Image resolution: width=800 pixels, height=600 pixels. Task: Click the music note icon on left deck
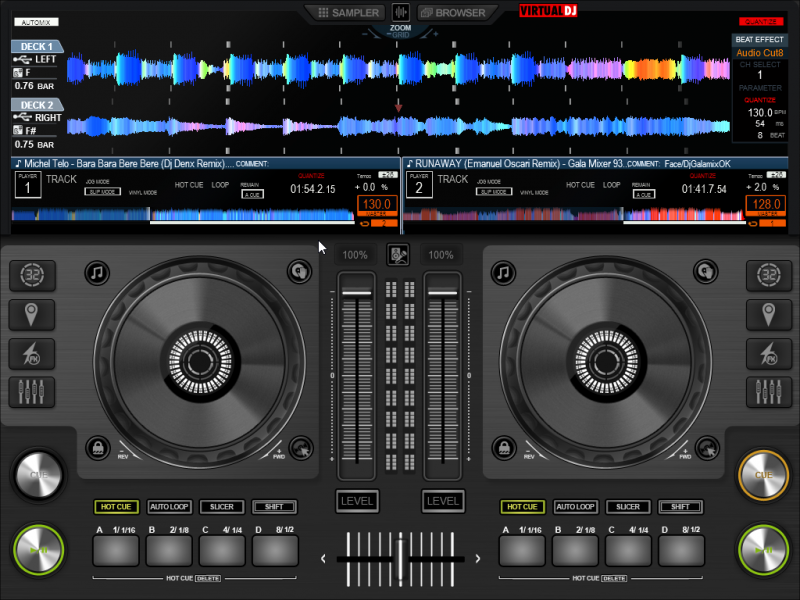click(x=97, y=272)
